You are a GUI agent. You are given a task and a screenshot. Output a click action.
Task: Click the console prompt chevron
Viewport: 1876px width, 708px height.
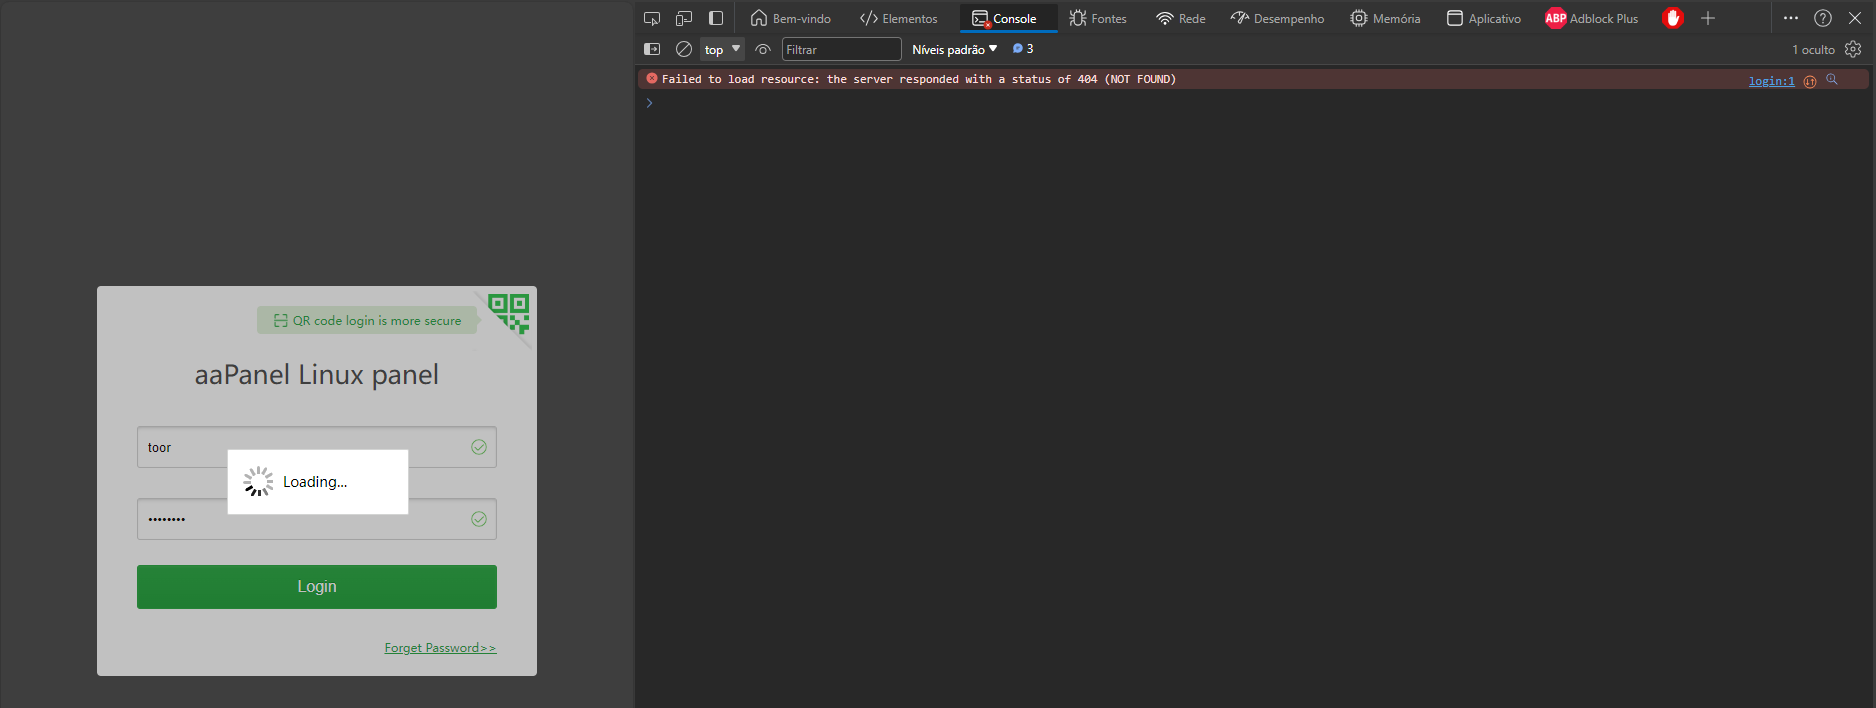pos(649,103)
